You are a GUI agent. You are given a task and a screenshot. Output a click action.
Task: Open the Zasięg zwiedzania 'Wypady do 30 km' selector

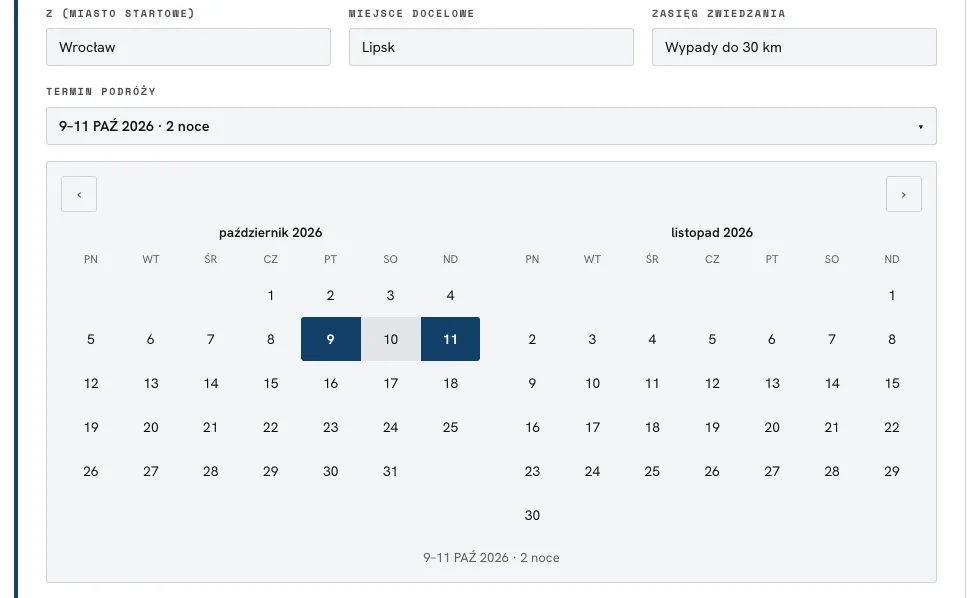794,47
